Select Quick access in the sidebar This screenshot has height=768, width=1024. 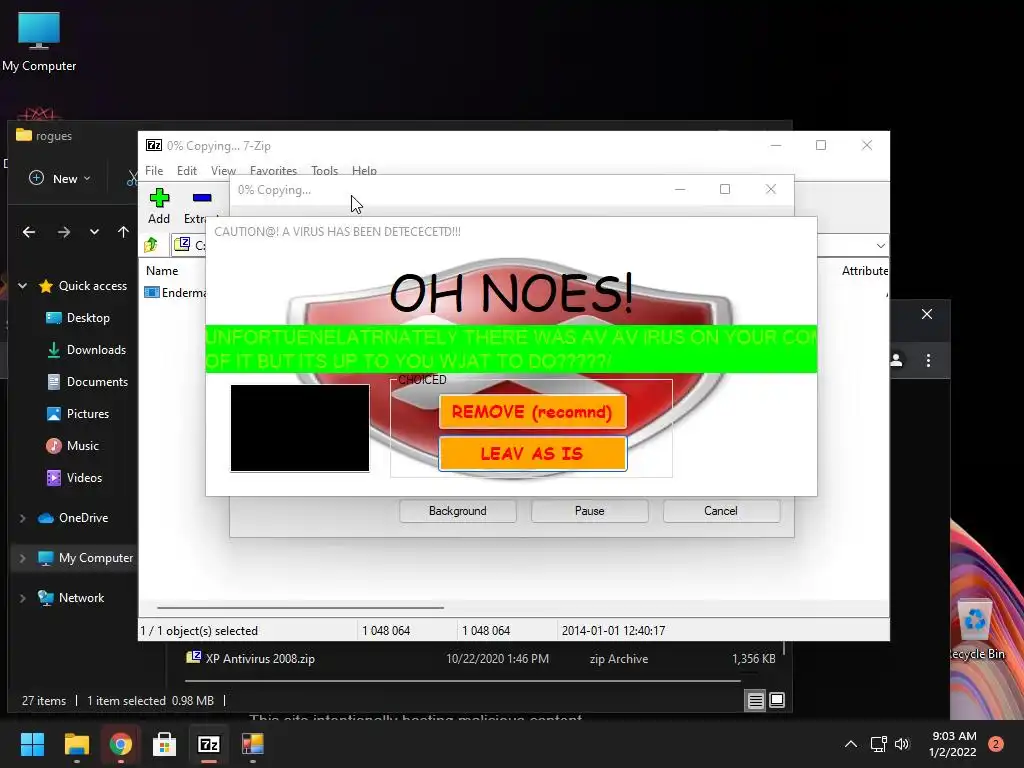click(x=83, y=285)
